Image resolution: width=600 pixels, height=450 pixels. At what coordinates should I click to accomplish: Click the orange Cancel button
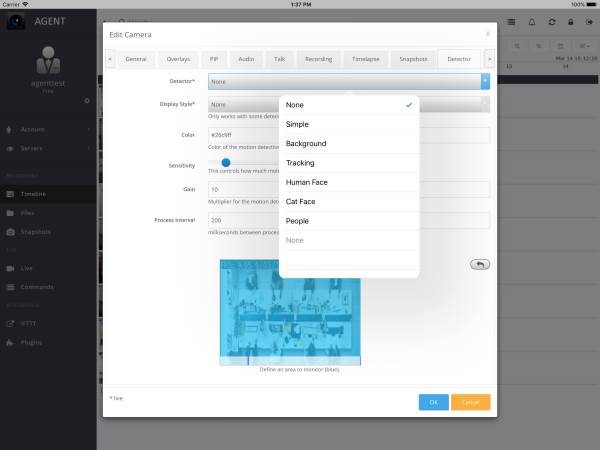click(x=471, y=402)
